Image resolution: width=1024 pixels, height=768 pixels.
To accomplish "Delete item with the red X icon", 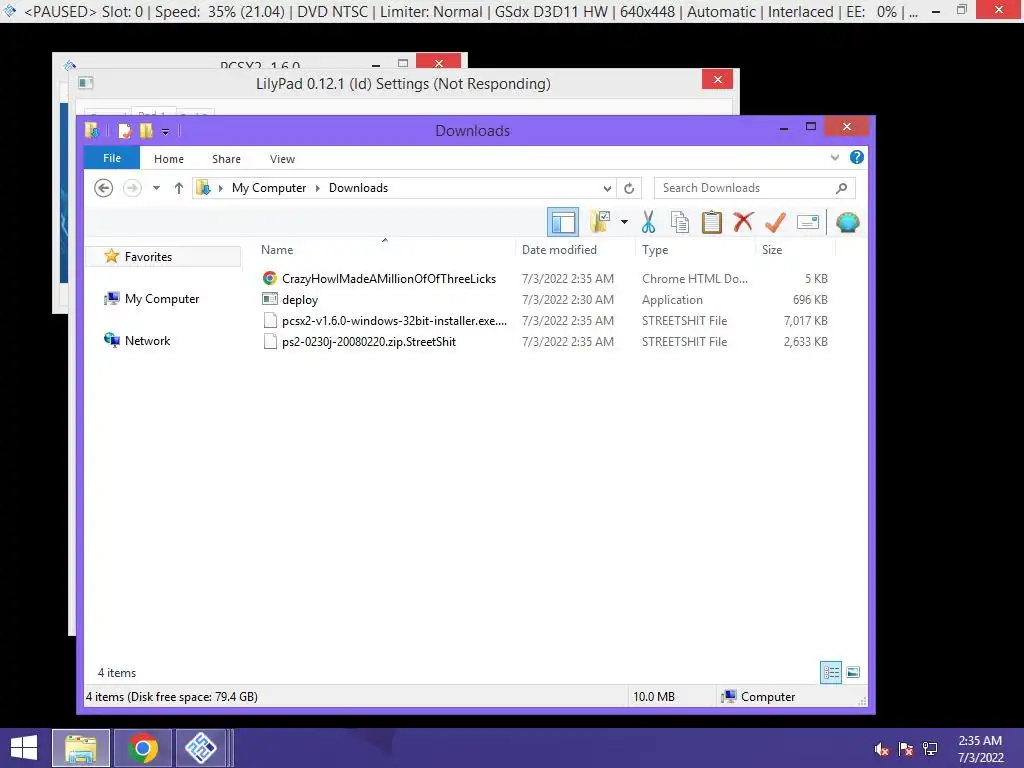I will coord(743,222).
